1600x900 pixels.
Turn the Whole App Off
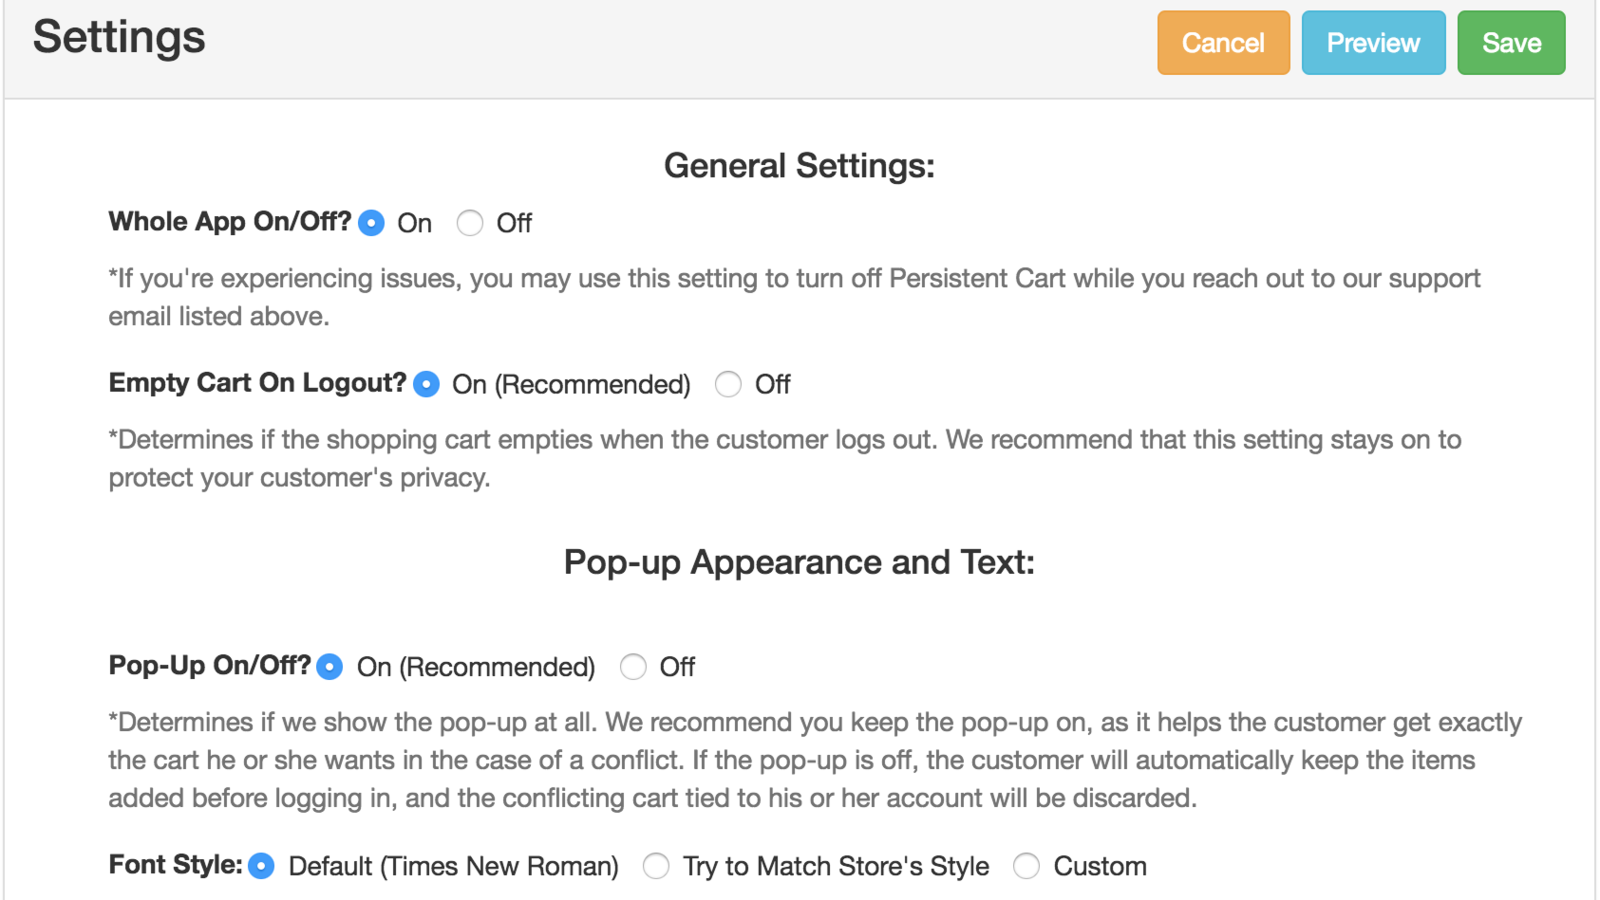[470, 223]
